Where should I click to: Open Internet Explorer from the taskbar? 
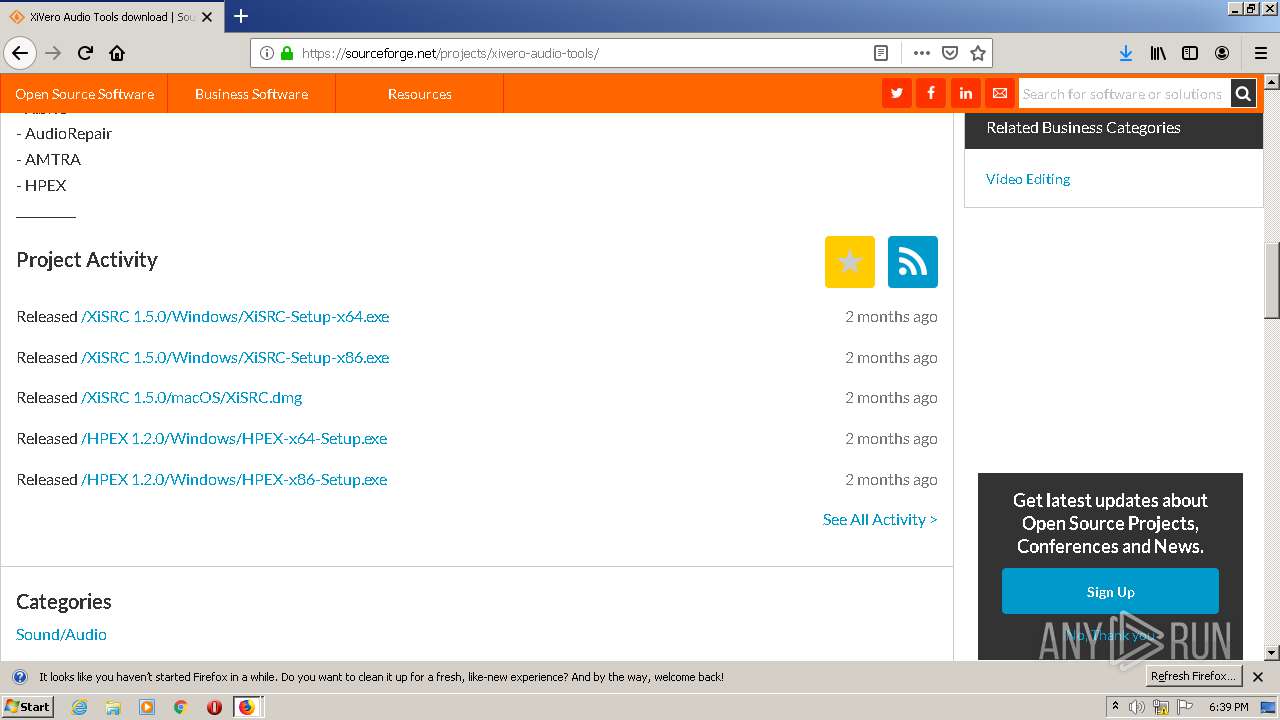79,707
